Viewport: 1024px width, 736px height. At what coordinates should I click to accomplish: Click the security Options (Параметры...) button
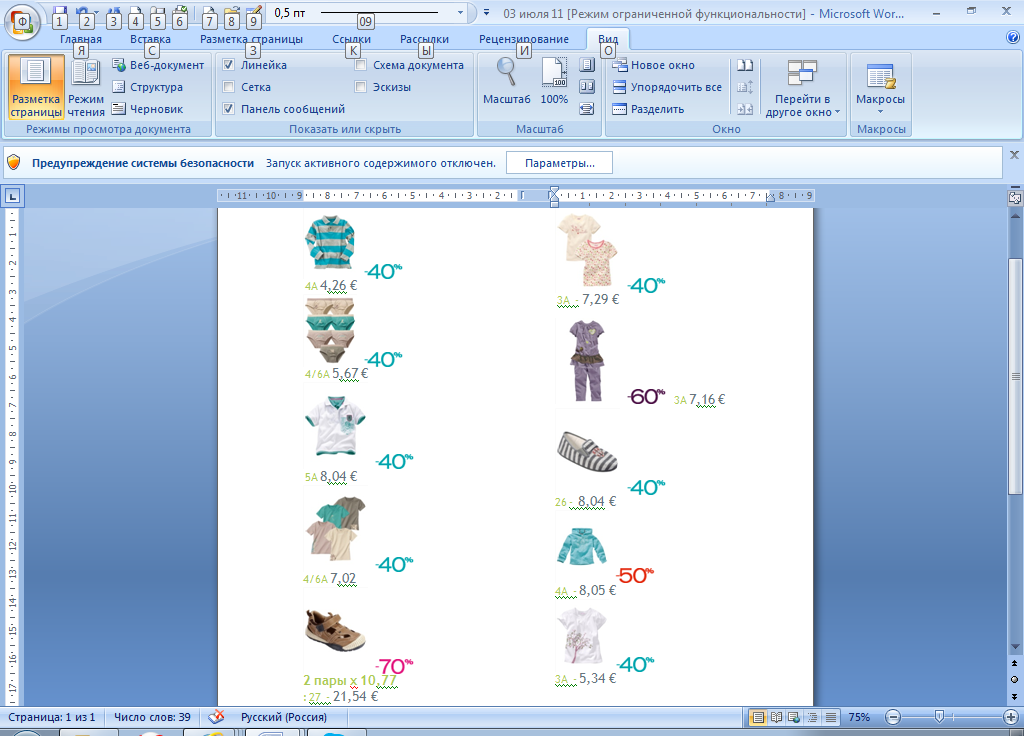[x=559, y=163]
